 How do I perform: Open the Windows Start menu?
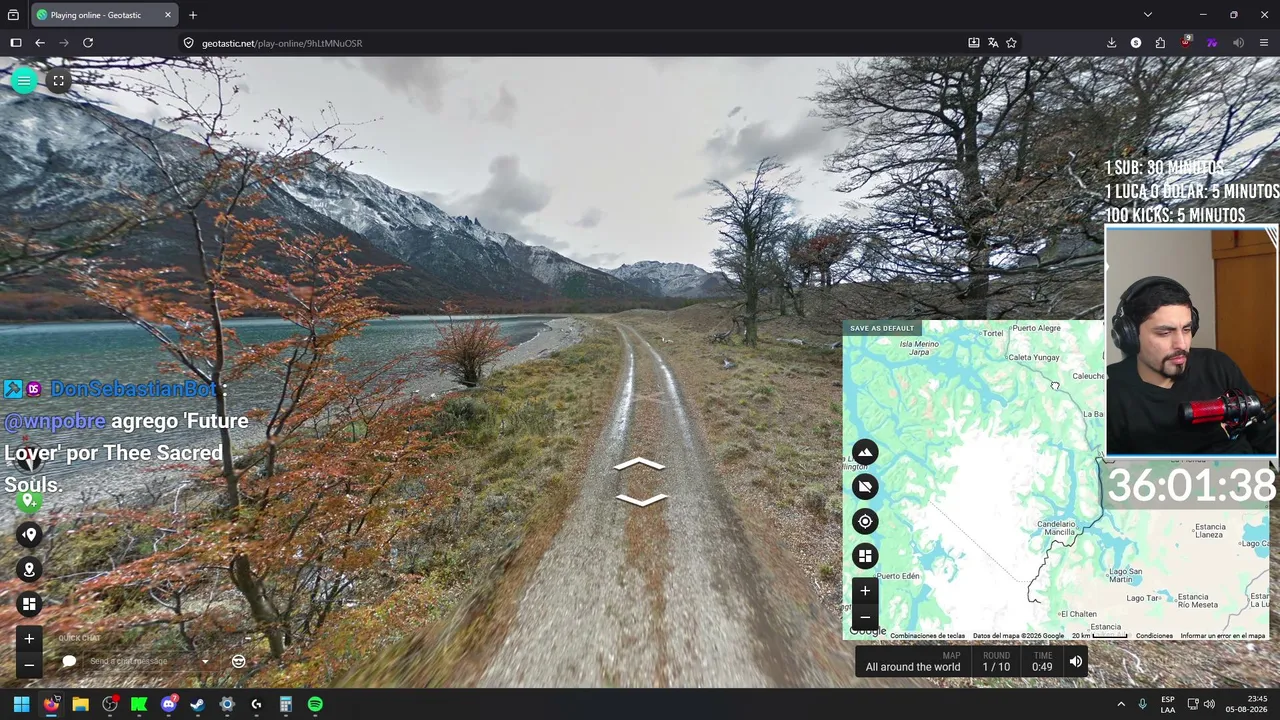click(21, 704)
